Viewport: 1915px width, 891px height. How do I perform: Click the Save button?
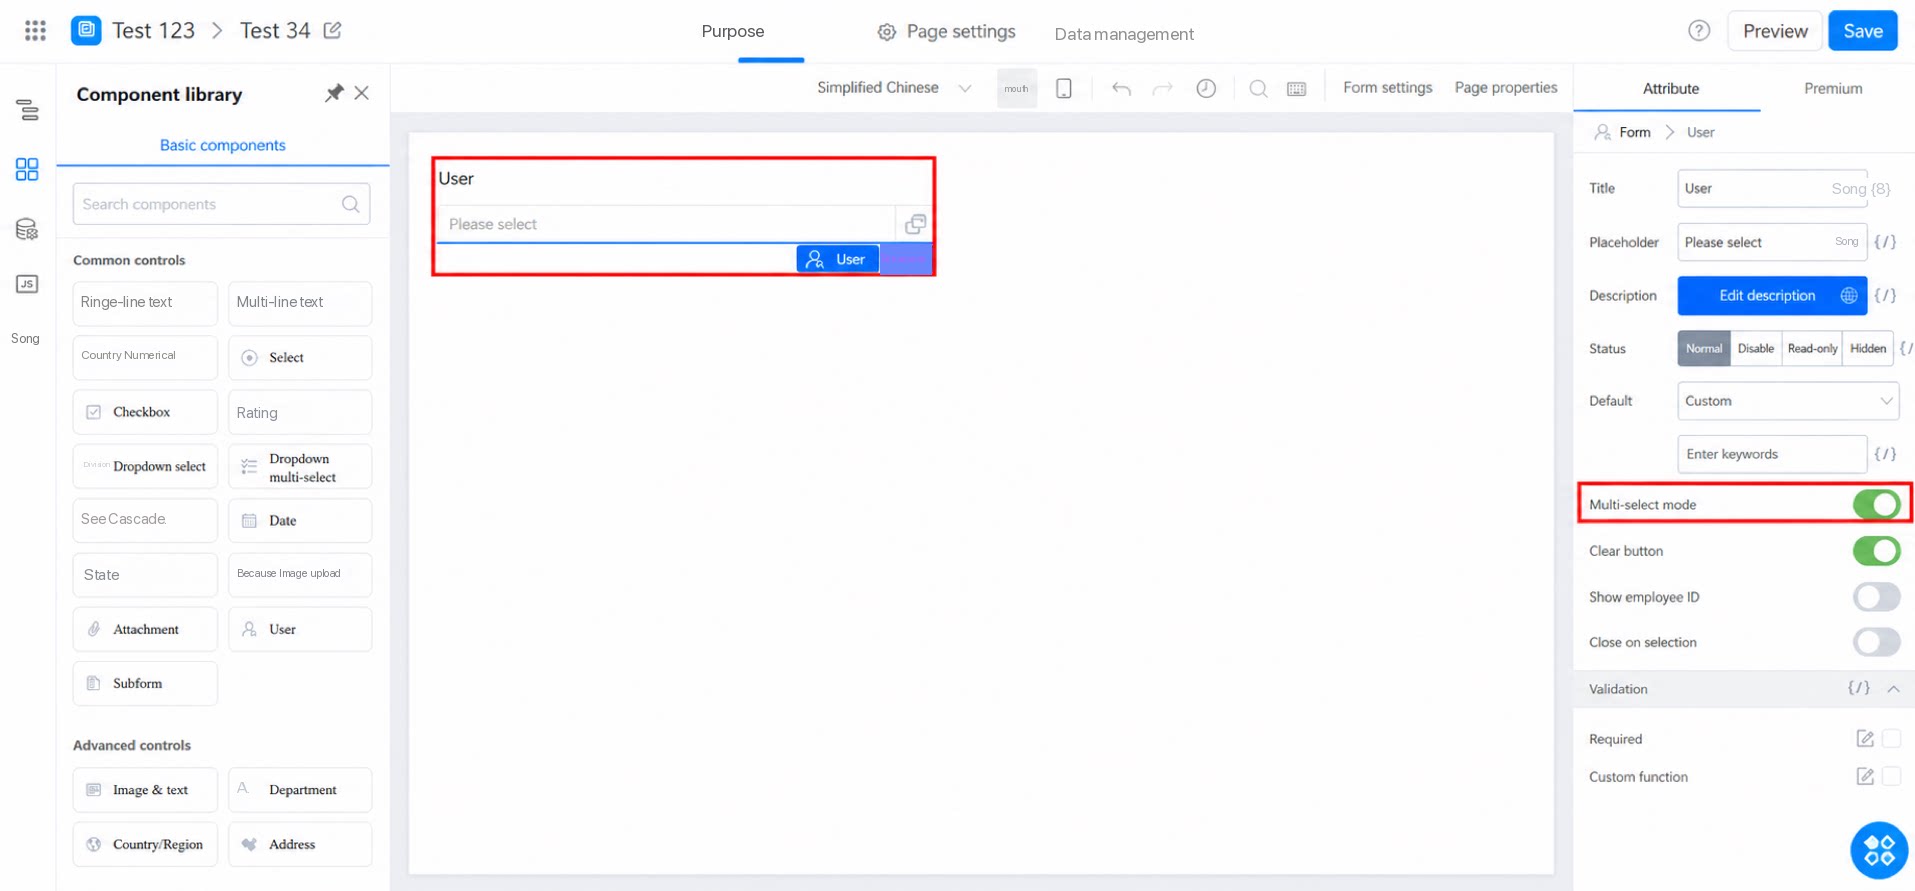(1863, 31)
